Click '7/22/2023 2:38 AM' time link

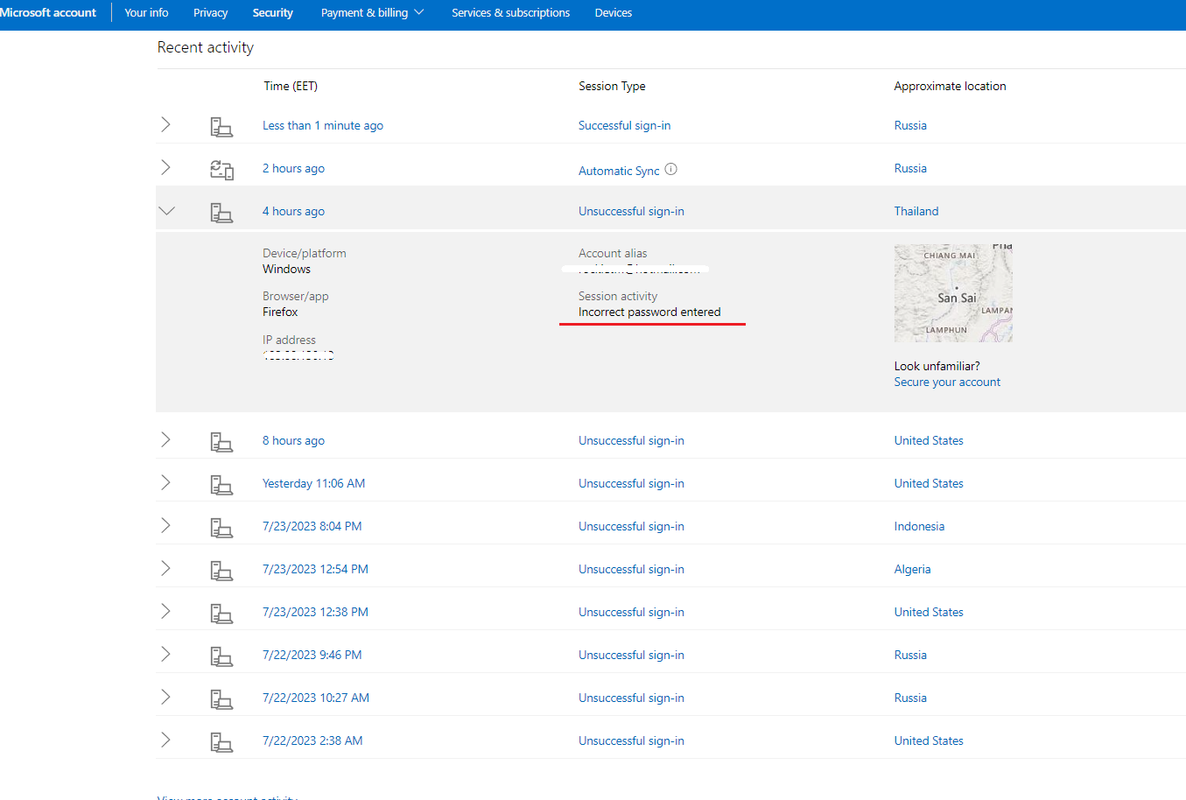(312, 741)
